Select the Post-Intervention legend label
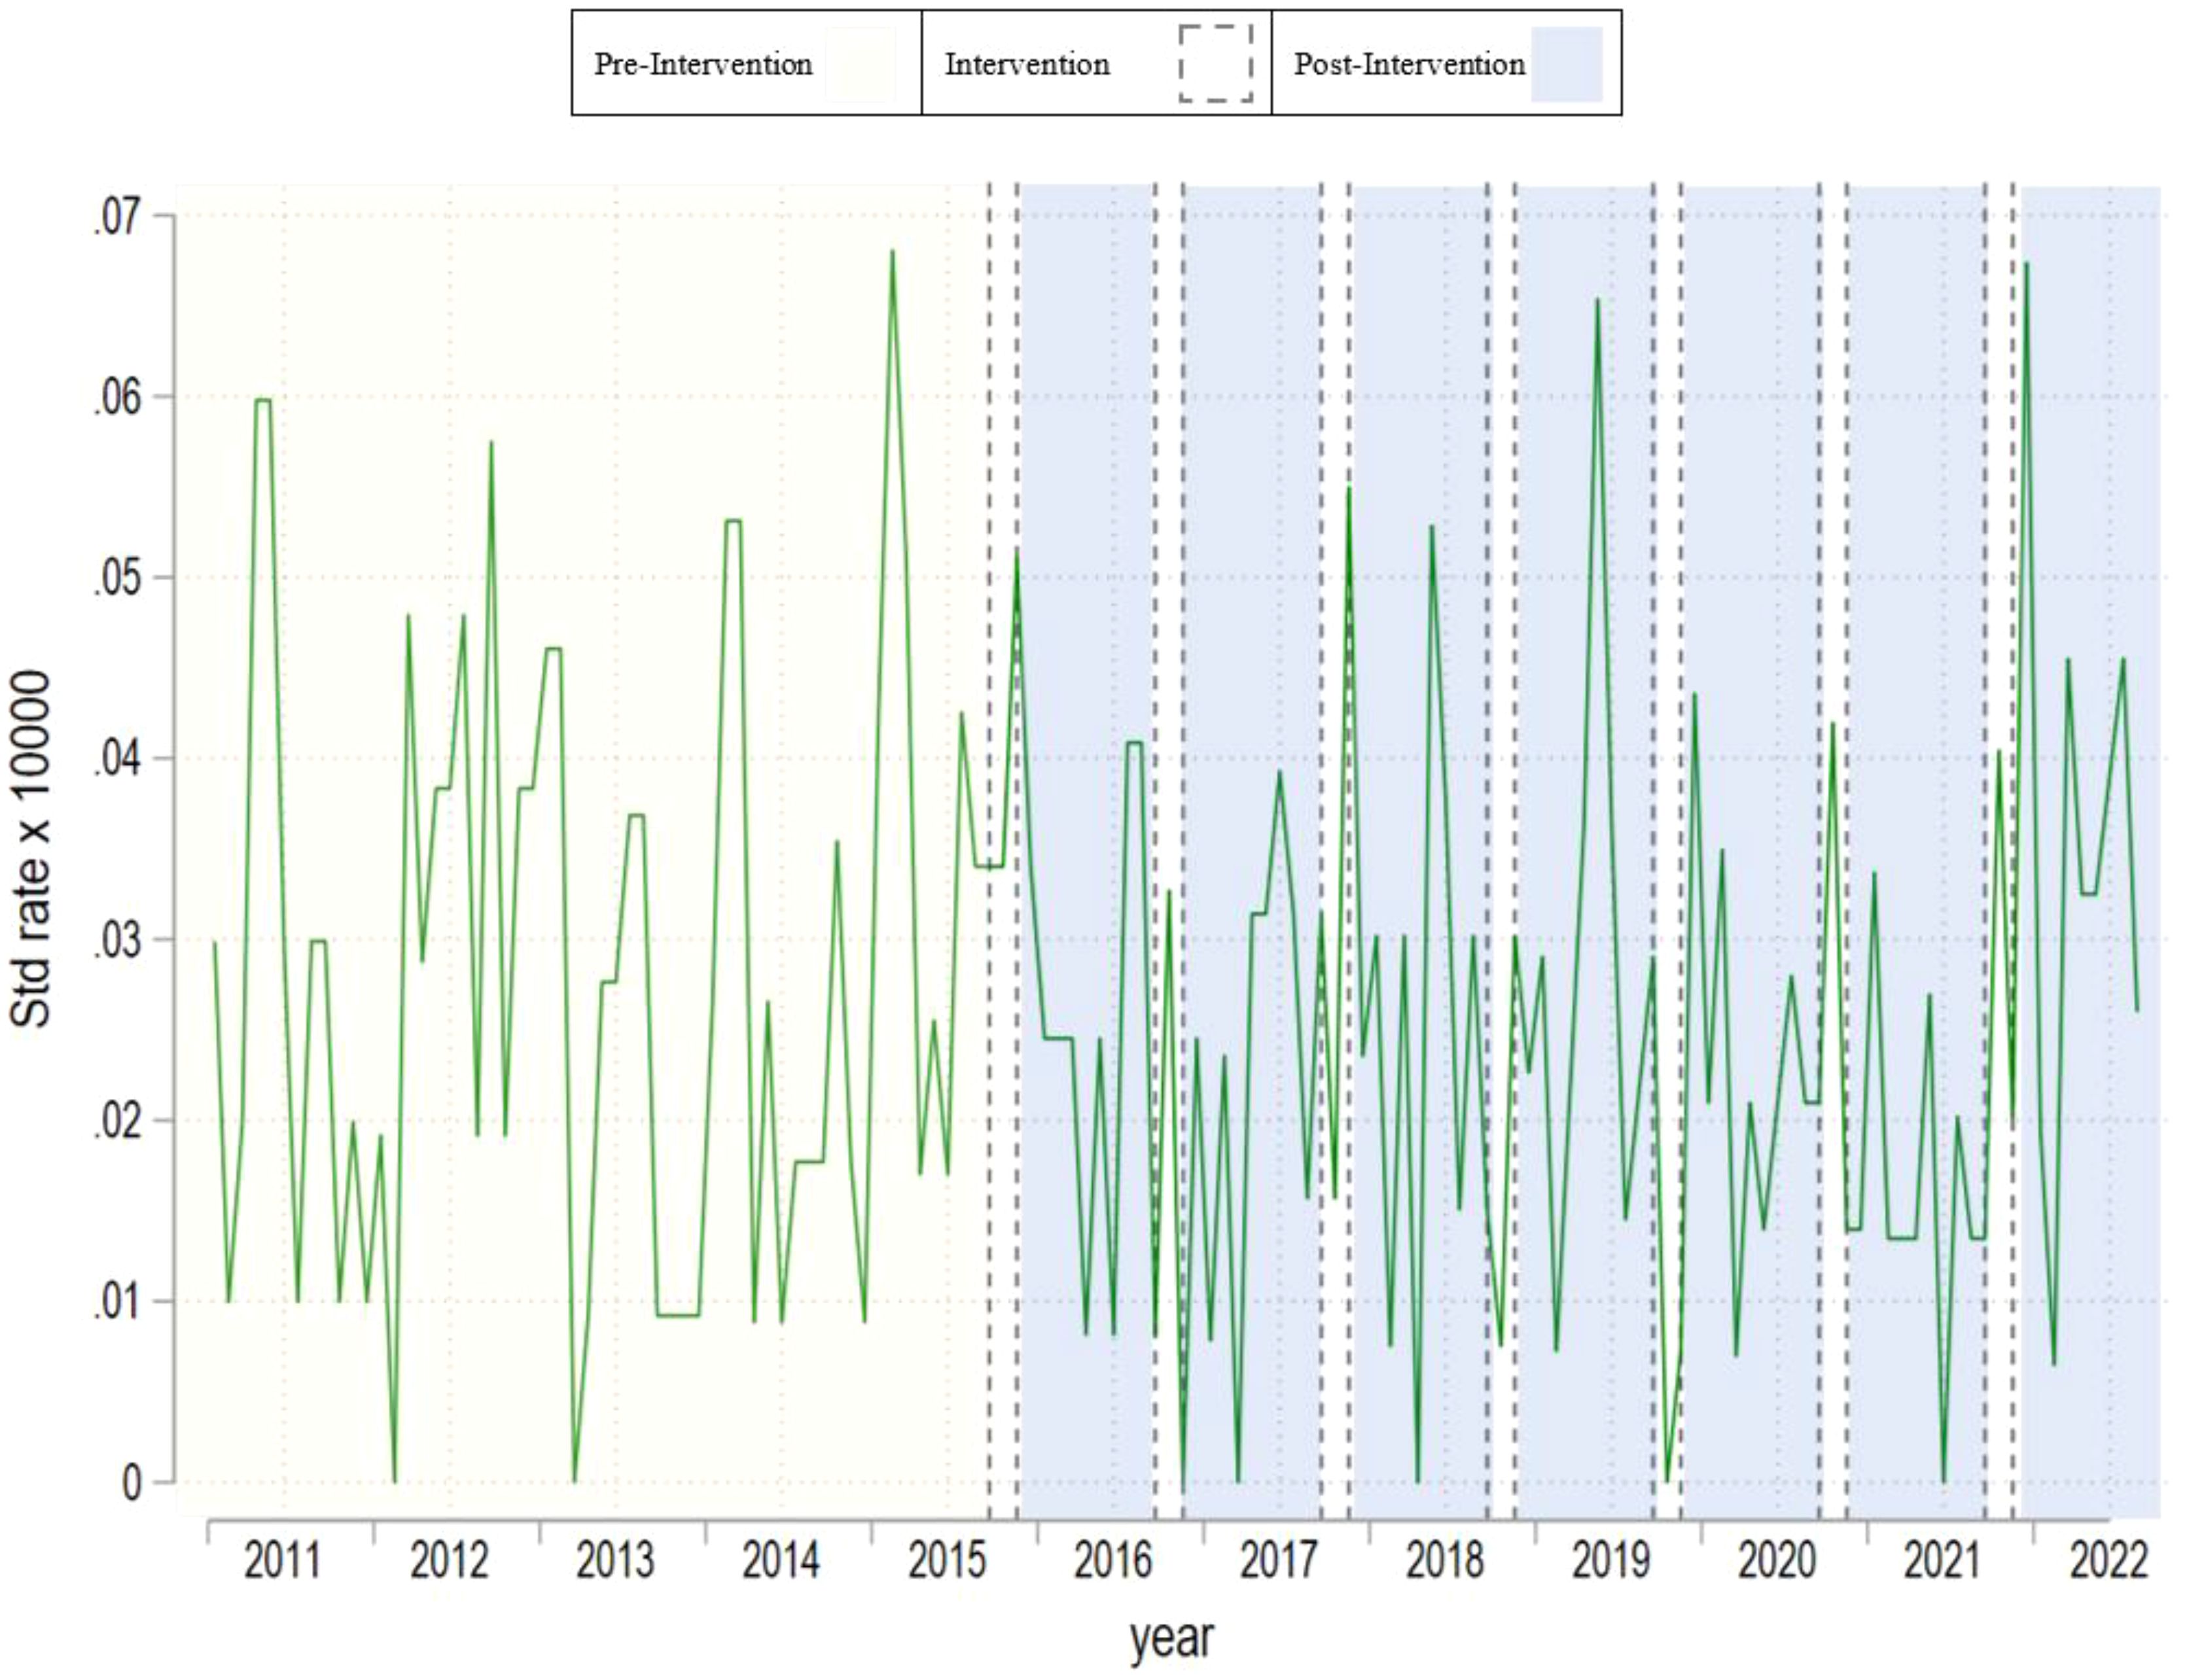This screenshot has width=2187, height=1680. coord(1409,65)
